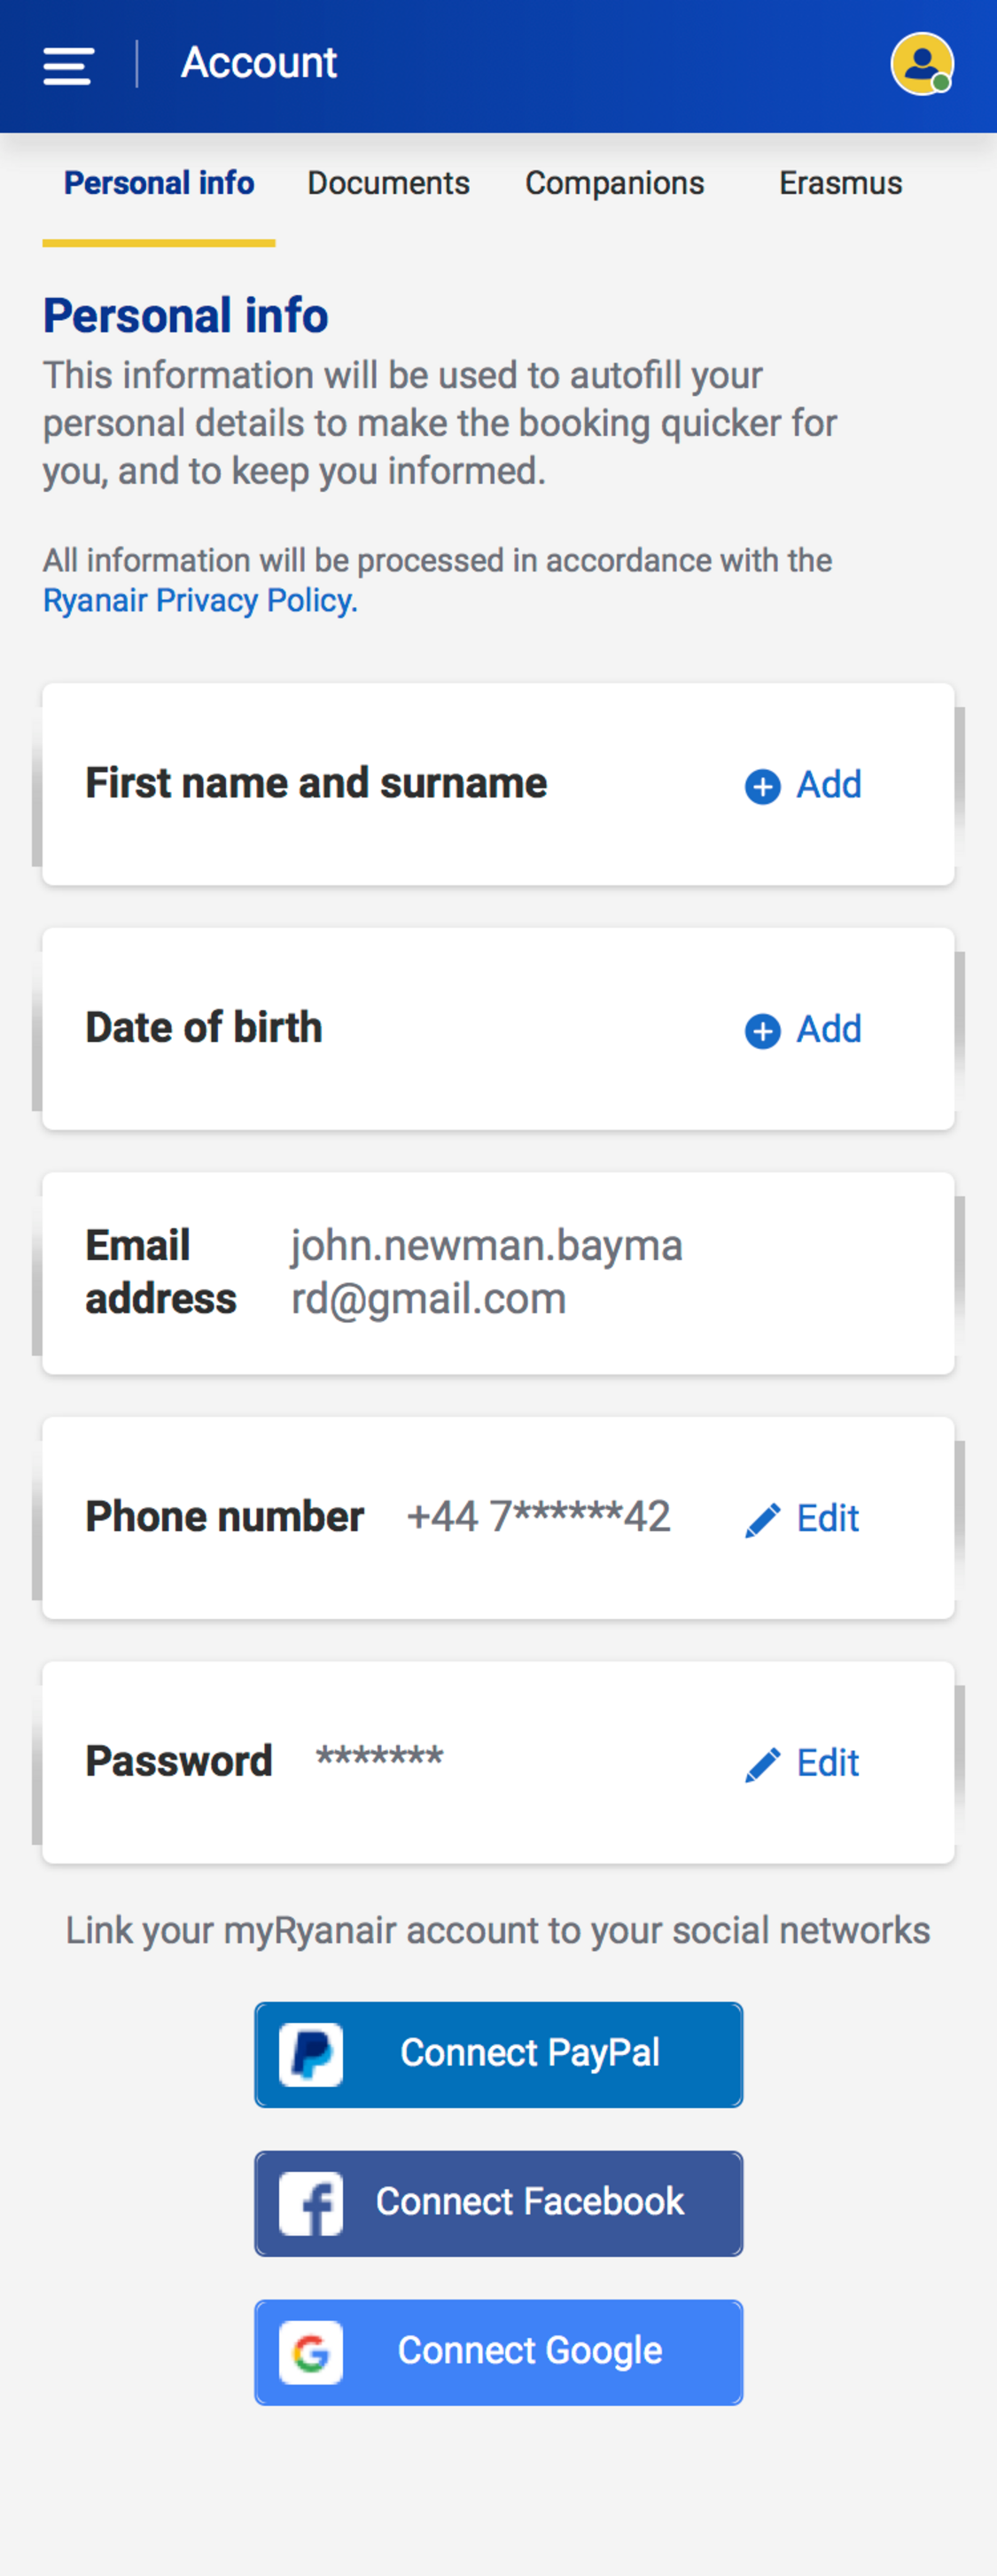
Task: Switch to the Companions tab
Action: pos(615,183)
